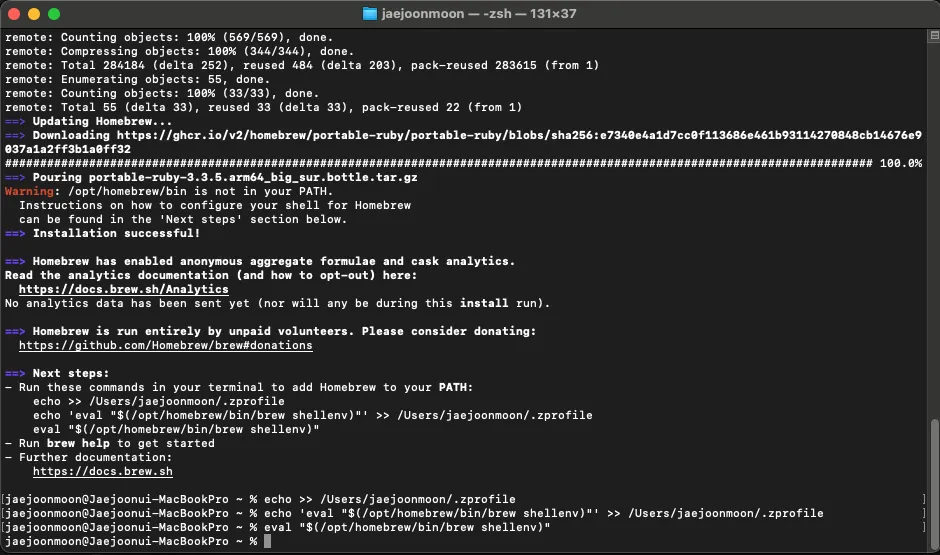Click the entered eval brew shellenv prompt command
Image resolution: width=940 pixels, height=555 pixels.
coord(408,527)
